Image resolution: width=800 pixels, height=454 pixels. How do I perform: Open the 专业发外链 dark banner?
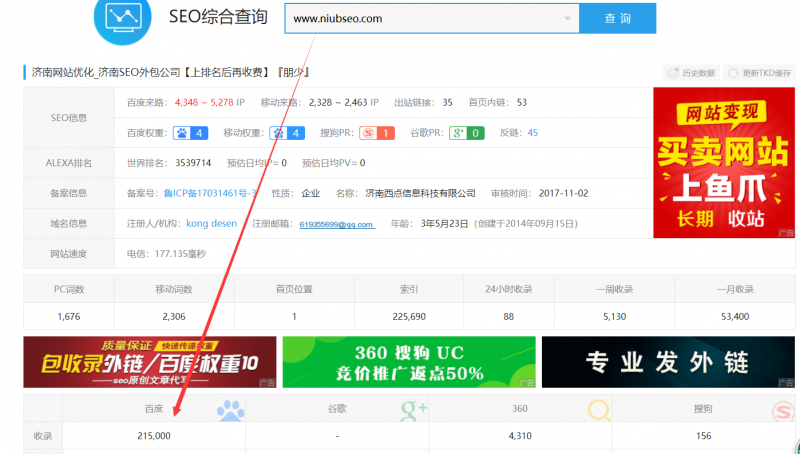pyautogui.click(x=668, y=362)
